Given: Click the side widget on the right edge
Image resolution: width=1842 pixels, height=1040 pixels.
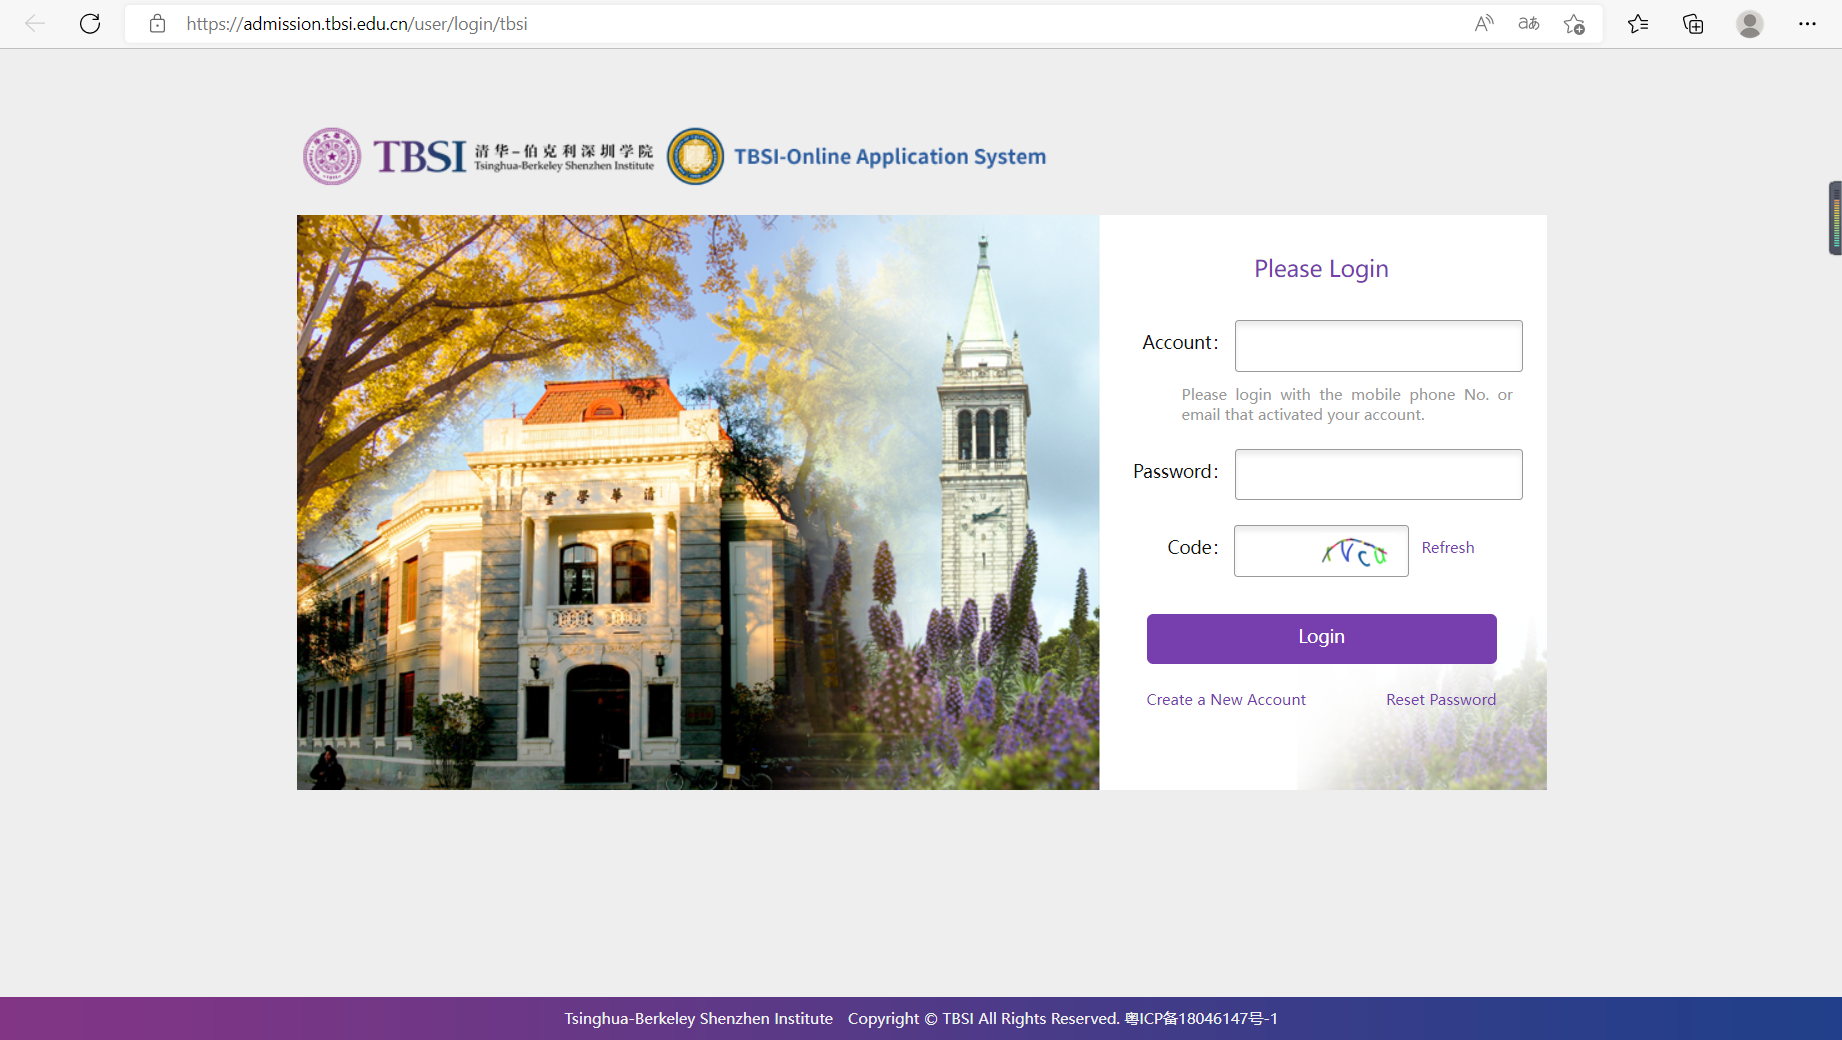Looking at the screenshot, I should click(1835, 218).
